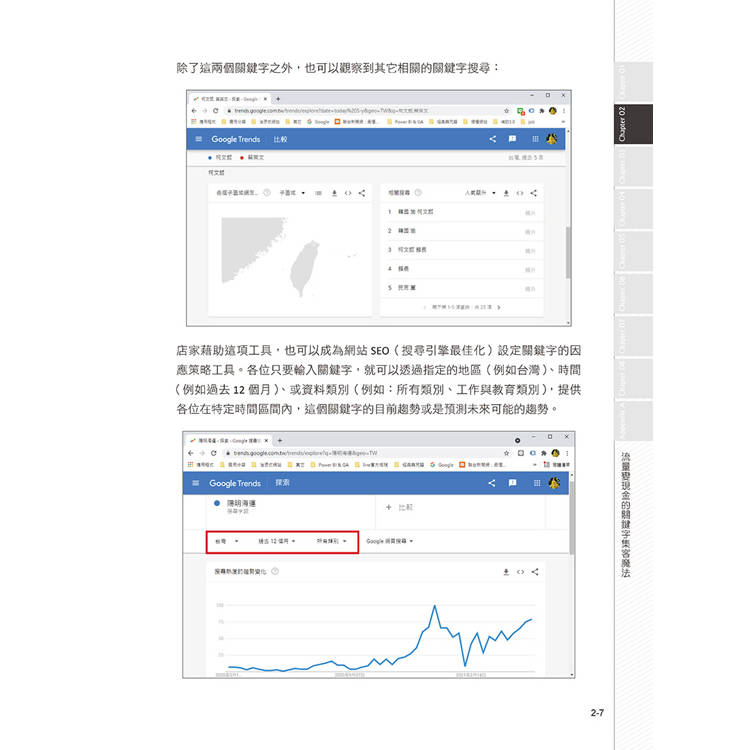Viewport: 750px width, 750px height.
Task: Bookmark the page with star in lower browser
Action: (x=508, y=453)
